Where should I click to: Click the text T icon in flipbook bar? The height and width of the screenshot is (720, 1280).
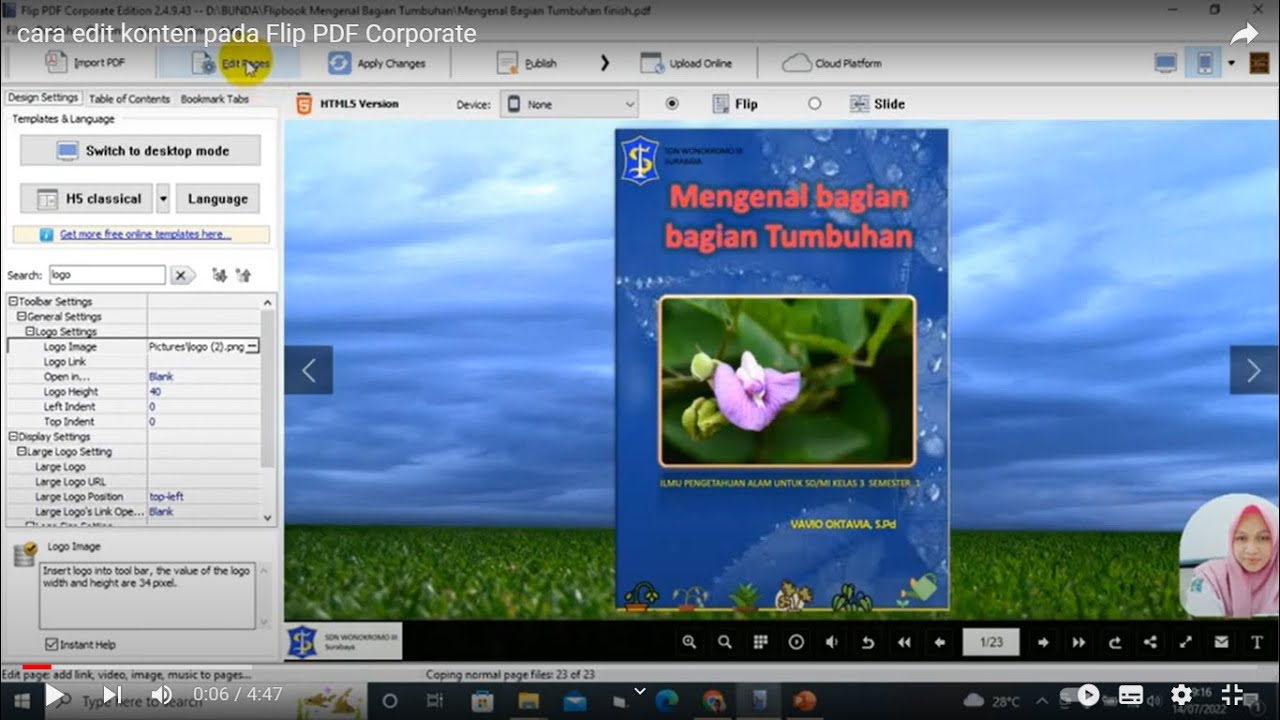click(1257, 642)
